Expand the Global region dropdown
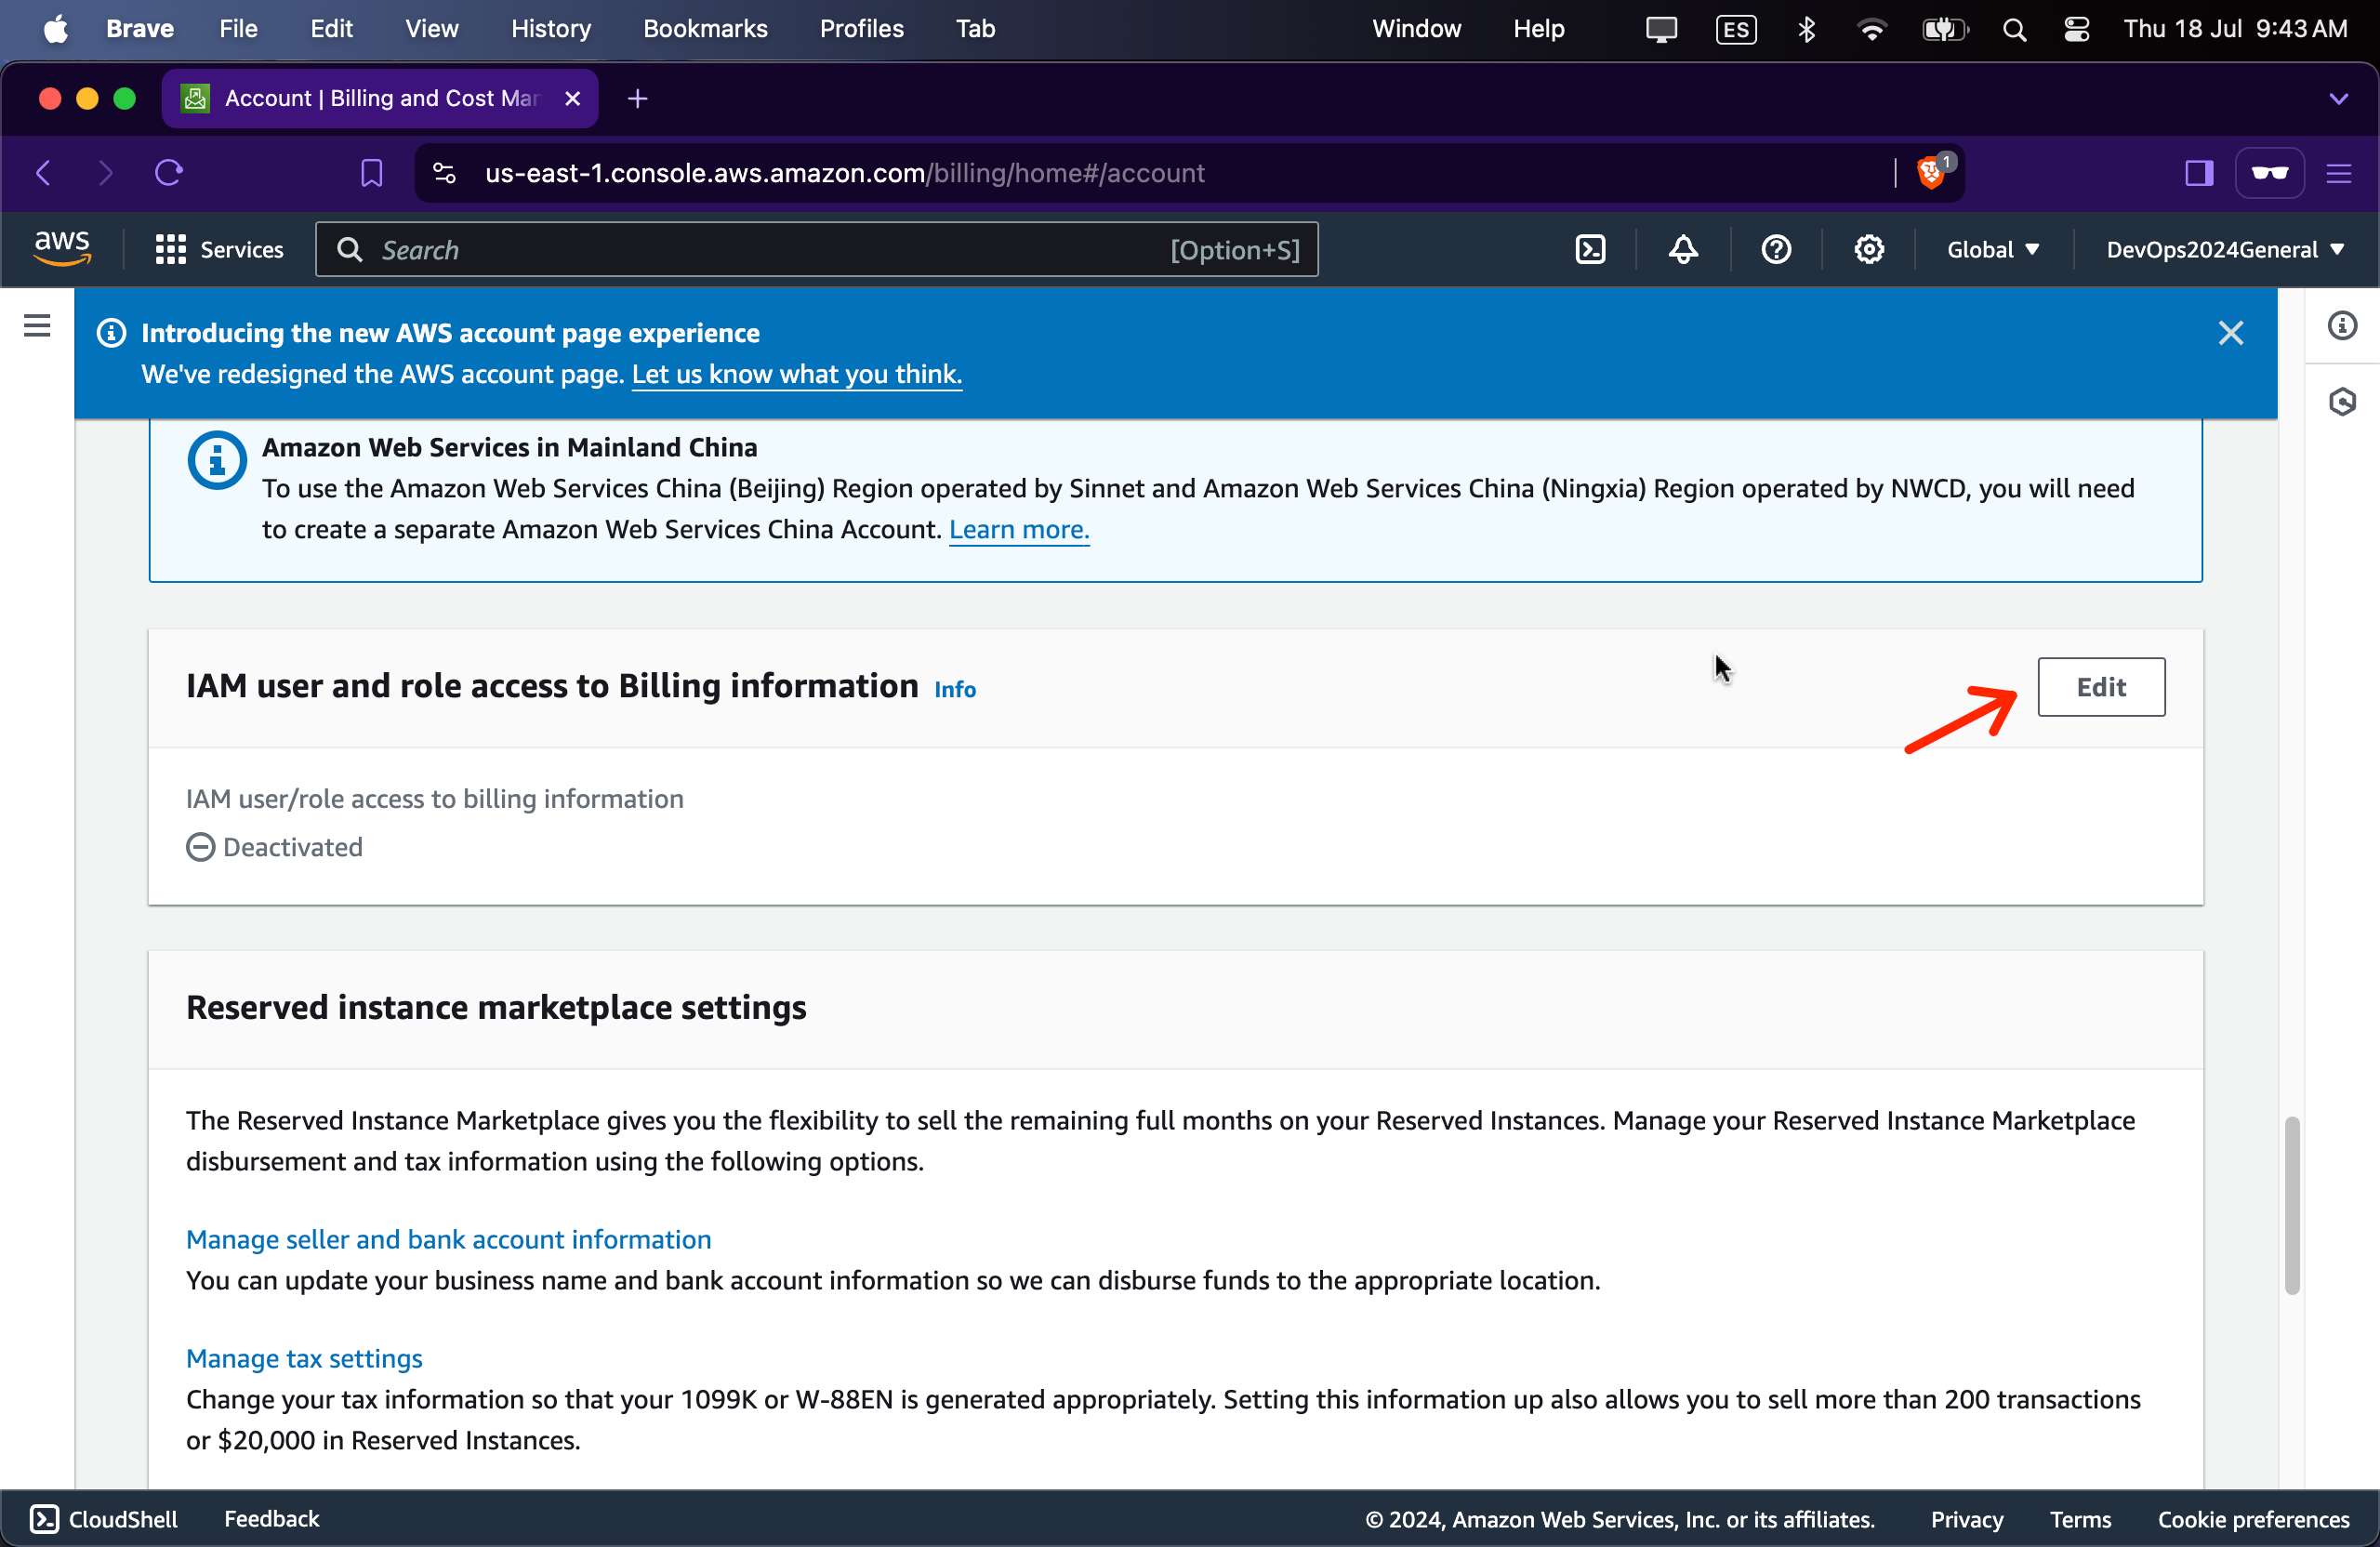The image size is (2380, 1547). click(1992, 249)
